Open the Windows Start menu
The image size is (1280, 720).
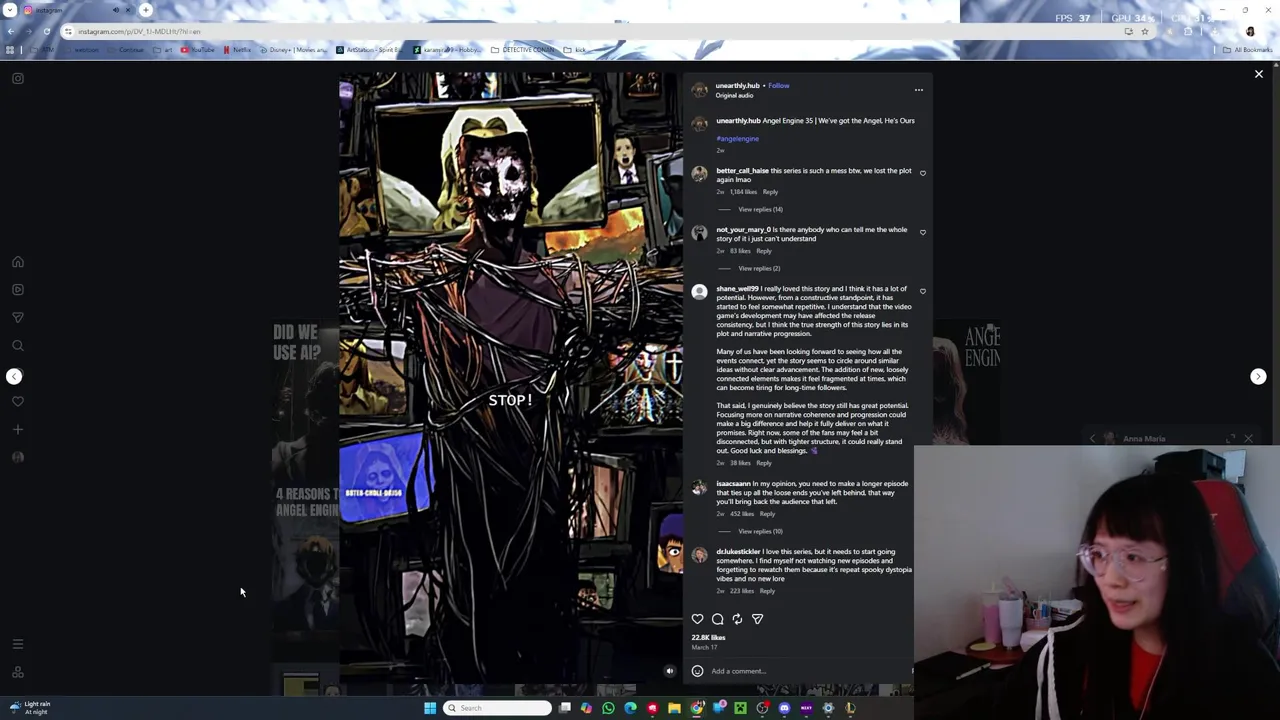(430, 708)
